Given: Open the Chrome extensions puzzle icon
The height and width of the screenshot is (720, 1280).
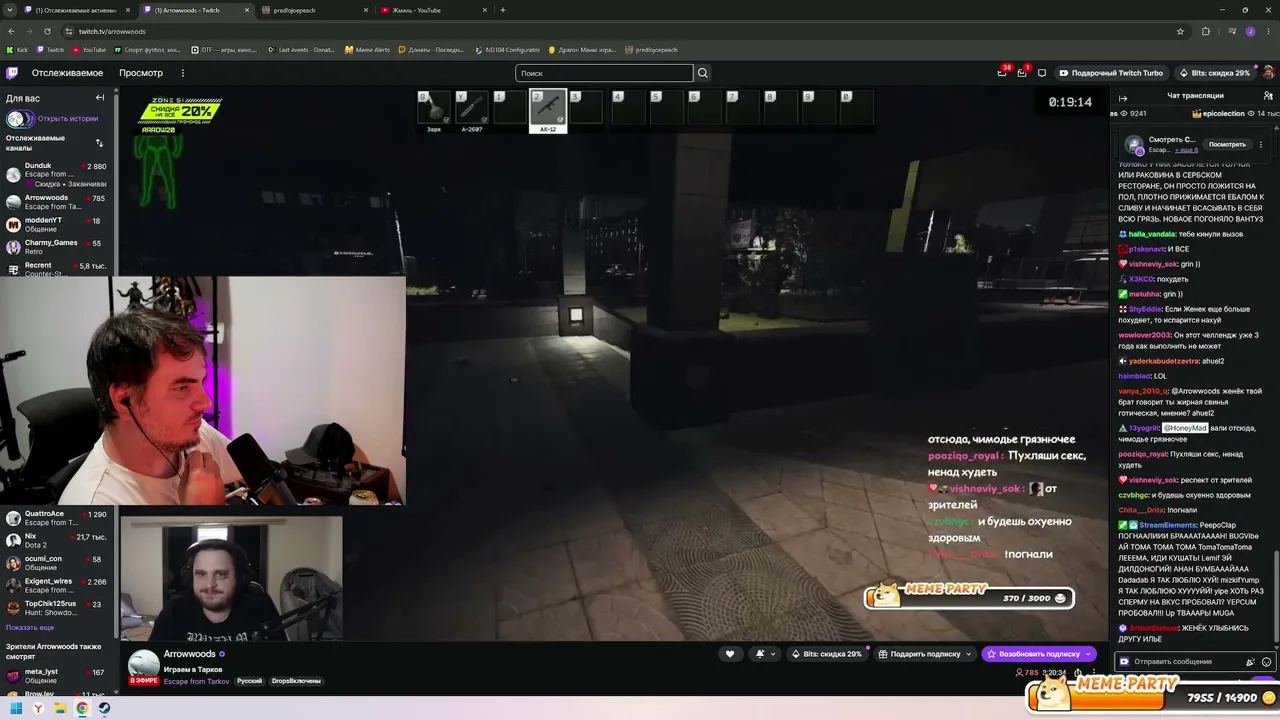Looking at the screenshot, I should (1205, 31).
